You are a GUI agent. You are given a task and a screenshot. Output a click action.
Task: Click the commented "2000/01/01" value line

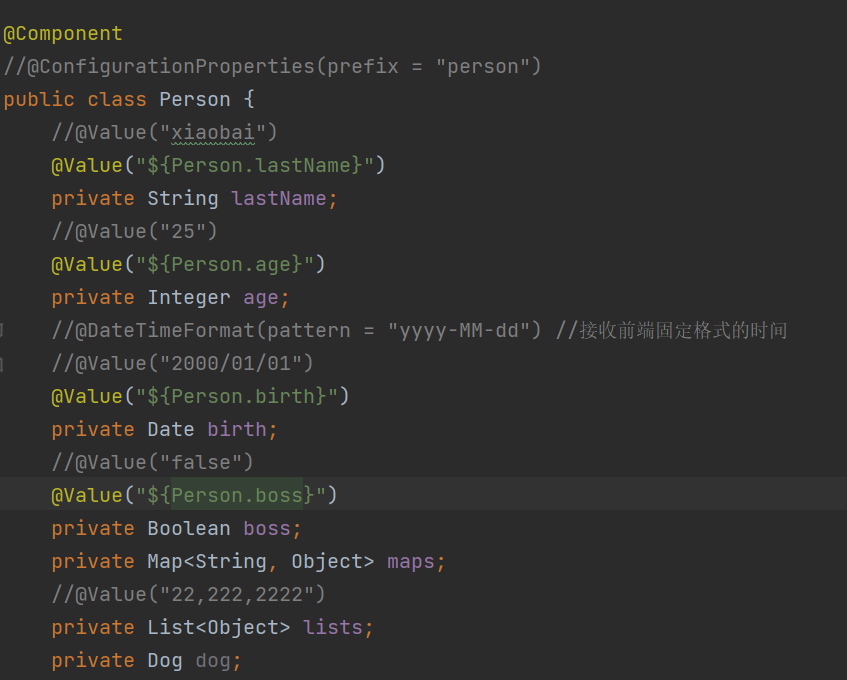[x=182, y=363]
